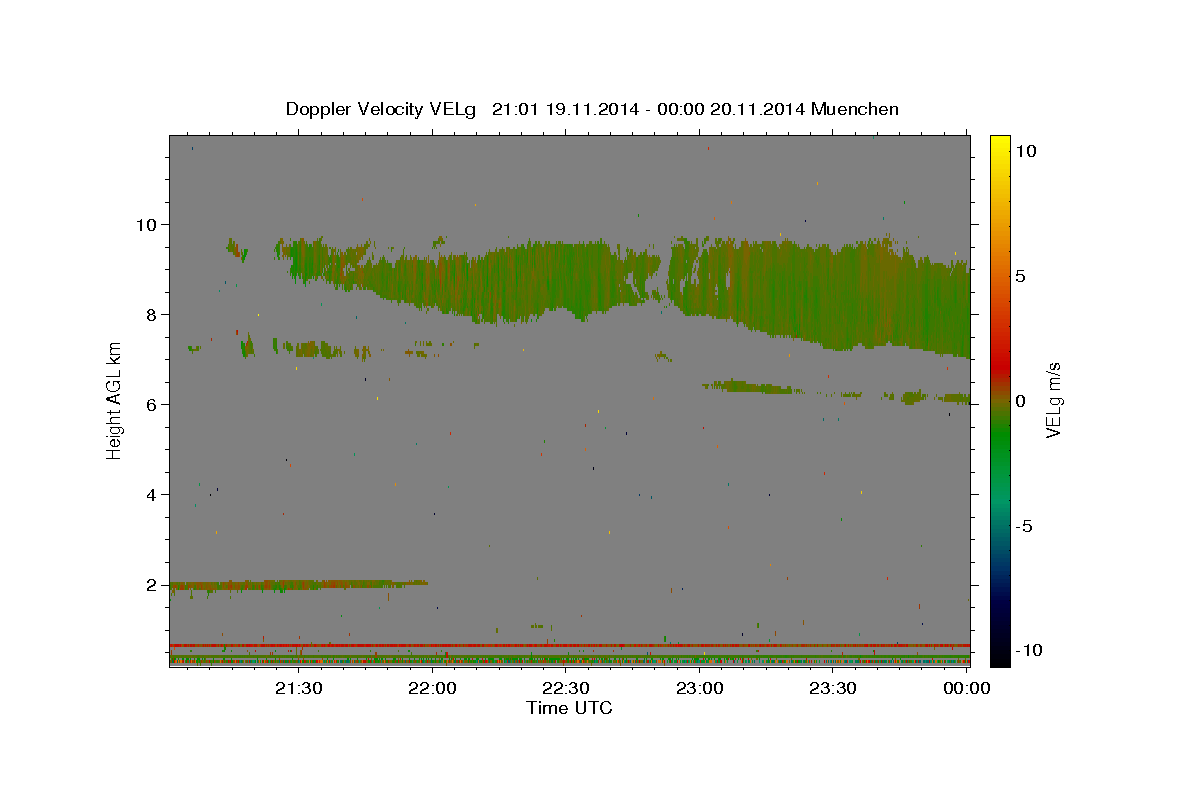The height and width of the screenshot is (800, 1200).
Task: Click the colorbar value 10 label
Action: pos(1025,150)
